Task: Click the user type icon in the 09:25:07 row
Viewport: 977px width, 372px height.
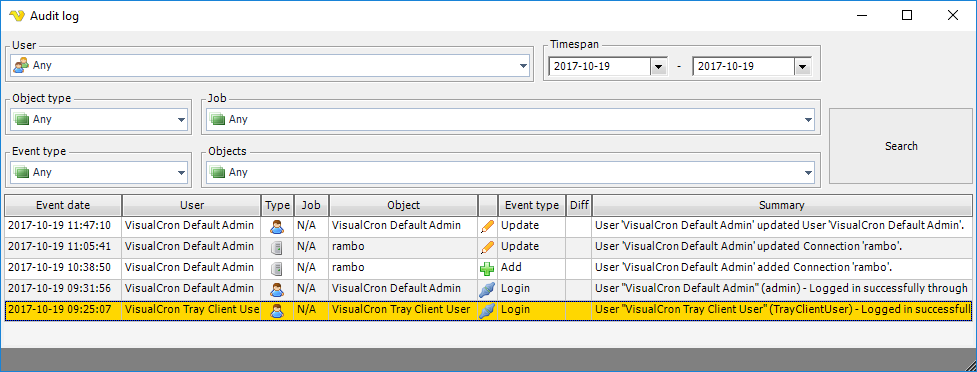Action: 277,310
